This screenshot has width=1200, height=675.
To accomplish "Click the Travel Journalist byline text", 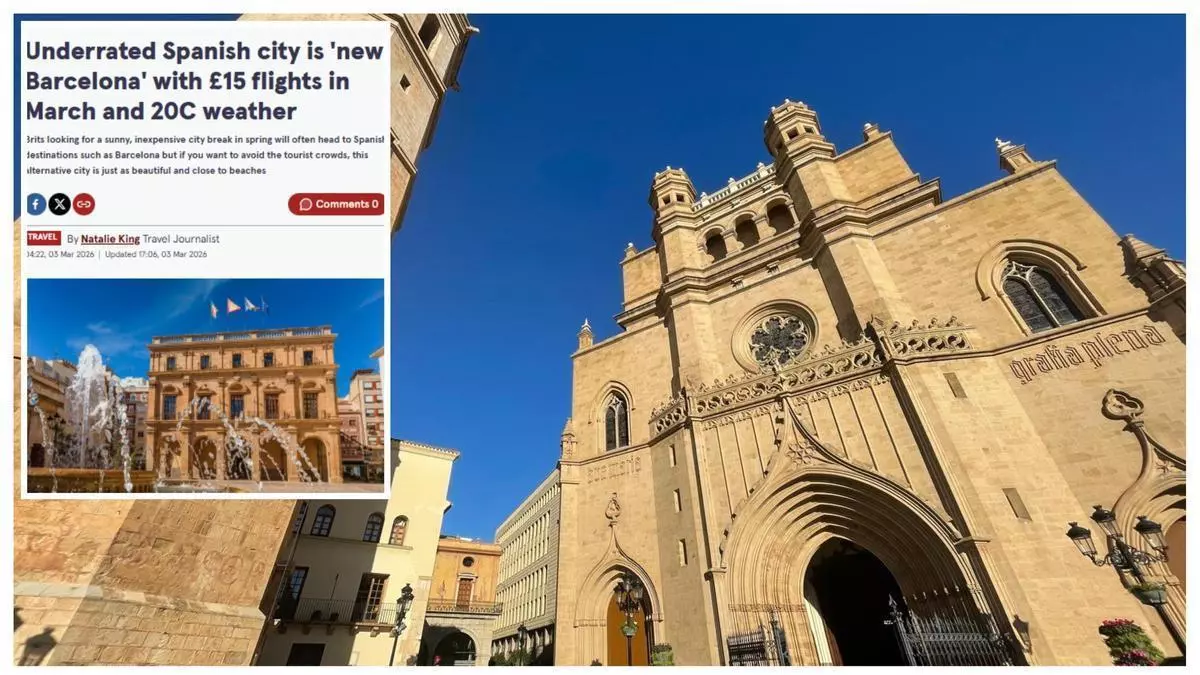I will (x=181, y=239).
